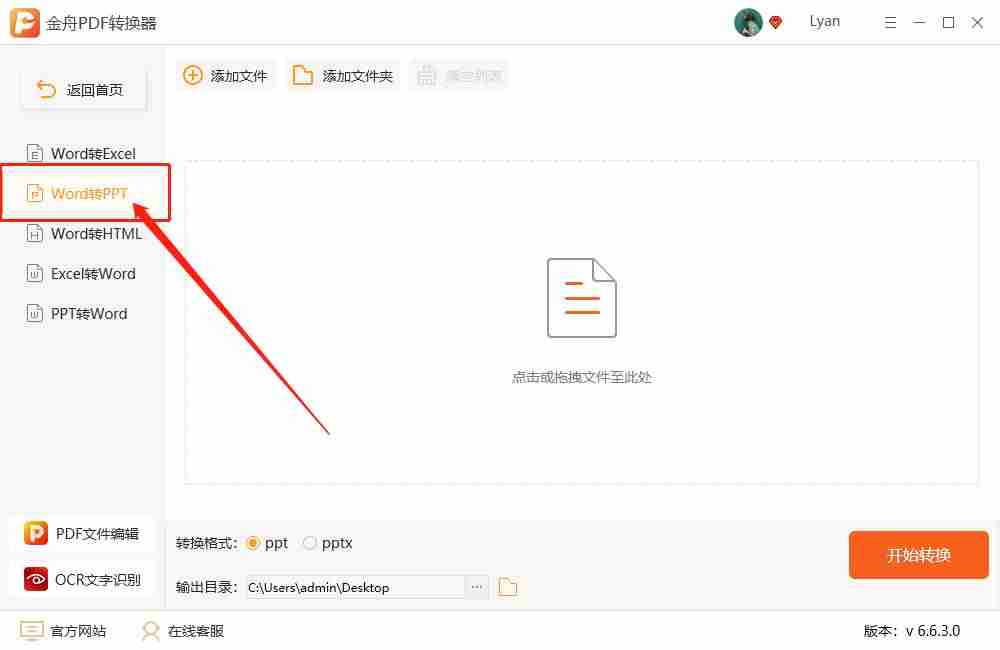Viewport: 1000px width, 650px height.
Task: Select PPT转Word in sidebar
Action: tap(77, 314)
